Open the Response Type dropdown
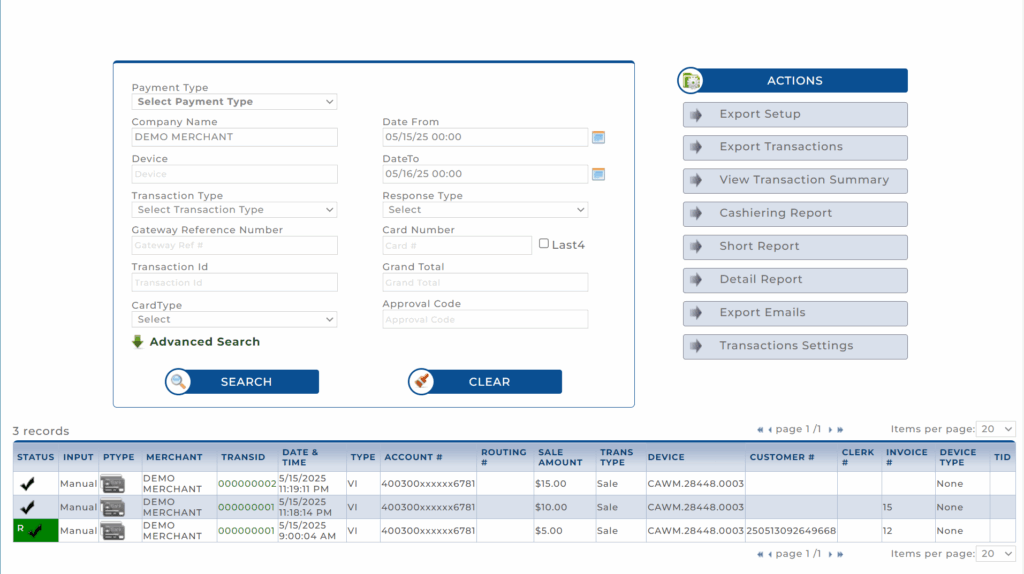This screenshot has height=574, width=1024. click(485, 210)
